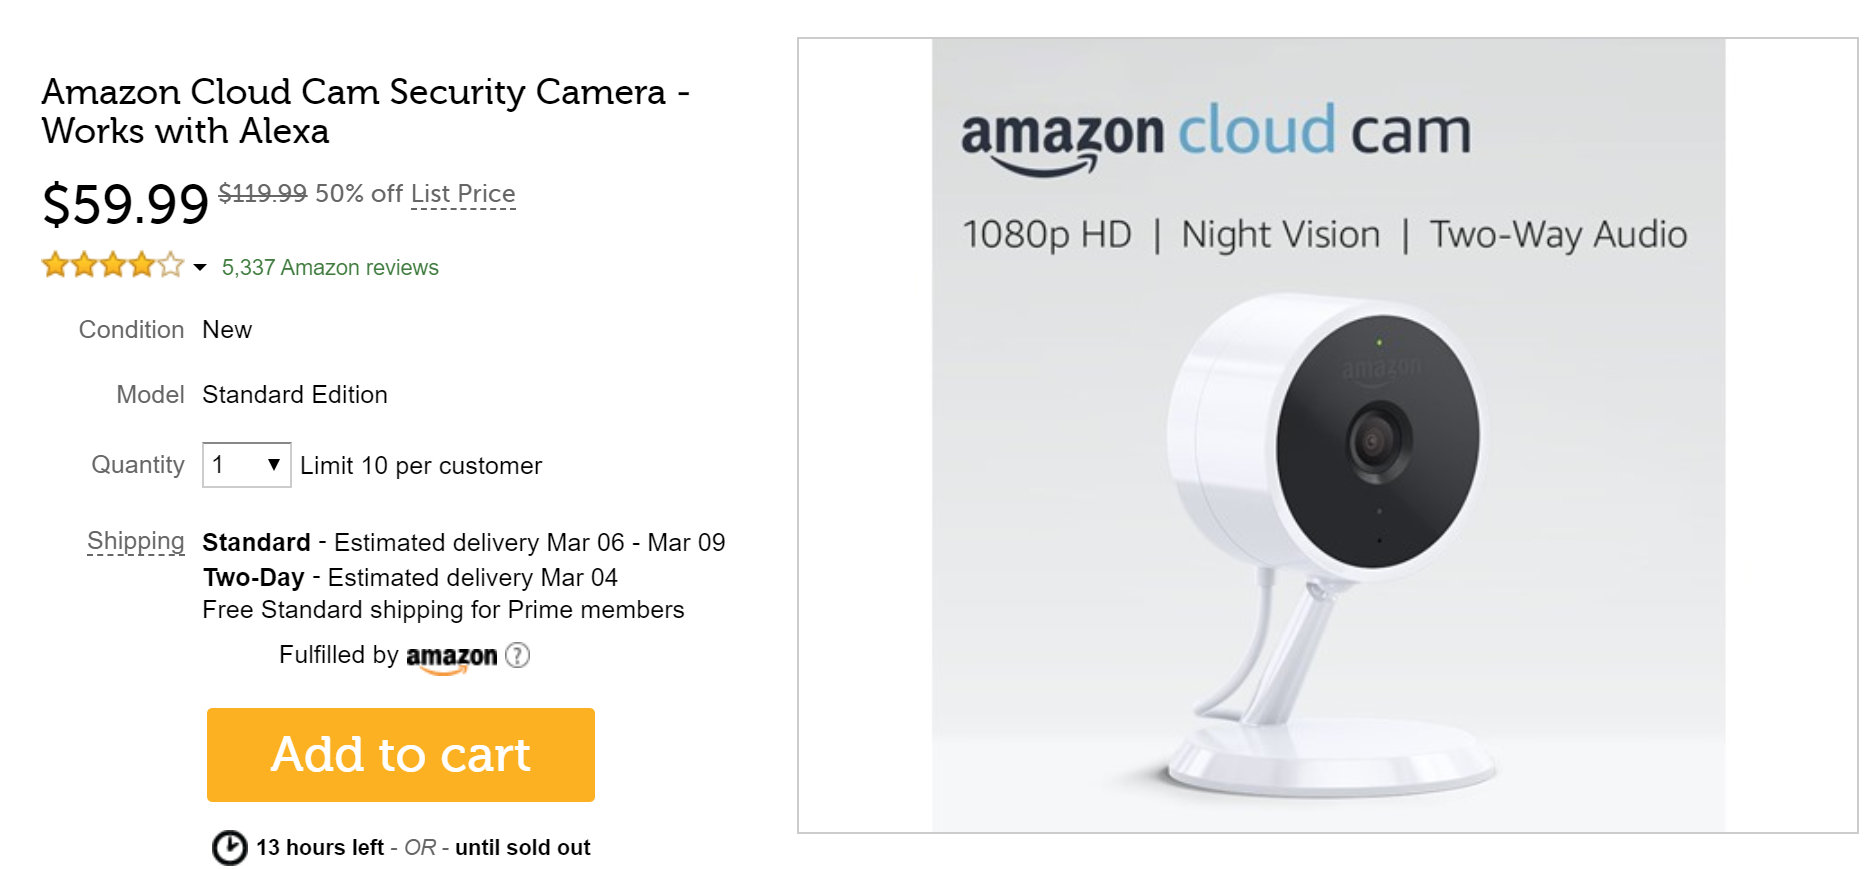
Task: Select the half-filled fifth star
Action: (x=170, y=265)
